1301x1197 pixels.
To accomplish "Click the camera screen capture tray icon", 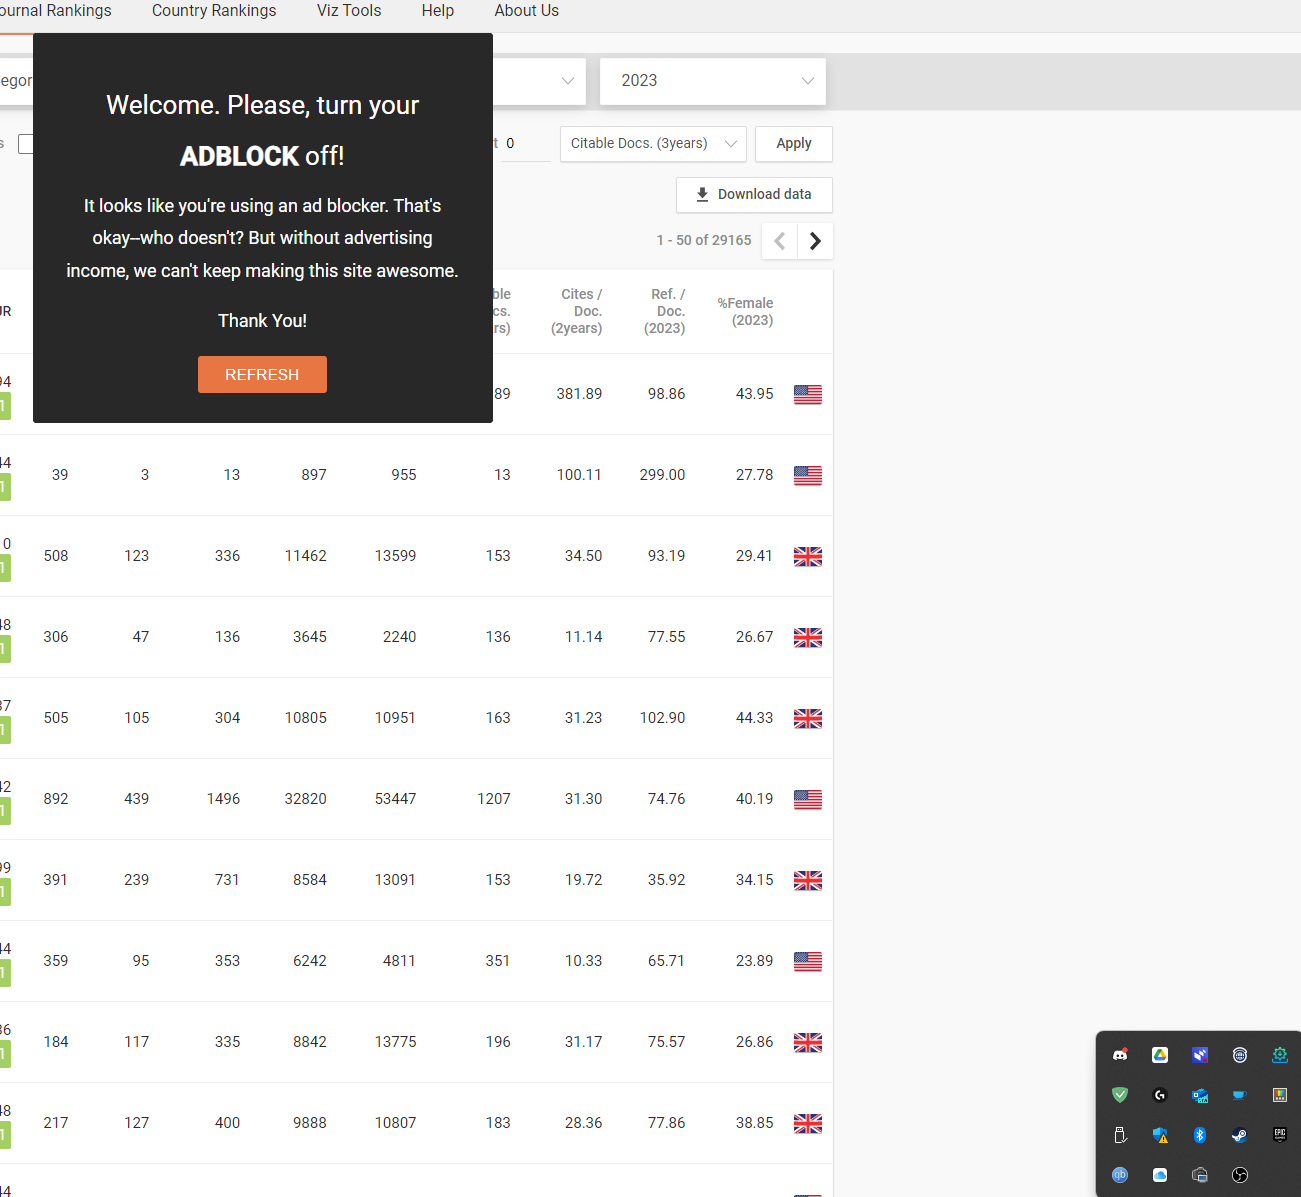I will (x=1200, y=1175).
